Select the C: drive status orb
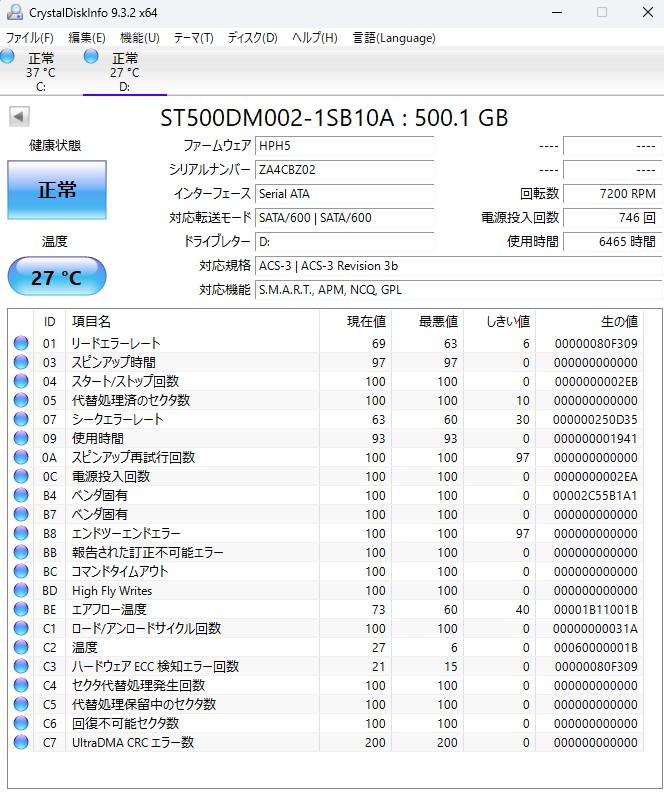The image size is (664, 792). point(8,56)
